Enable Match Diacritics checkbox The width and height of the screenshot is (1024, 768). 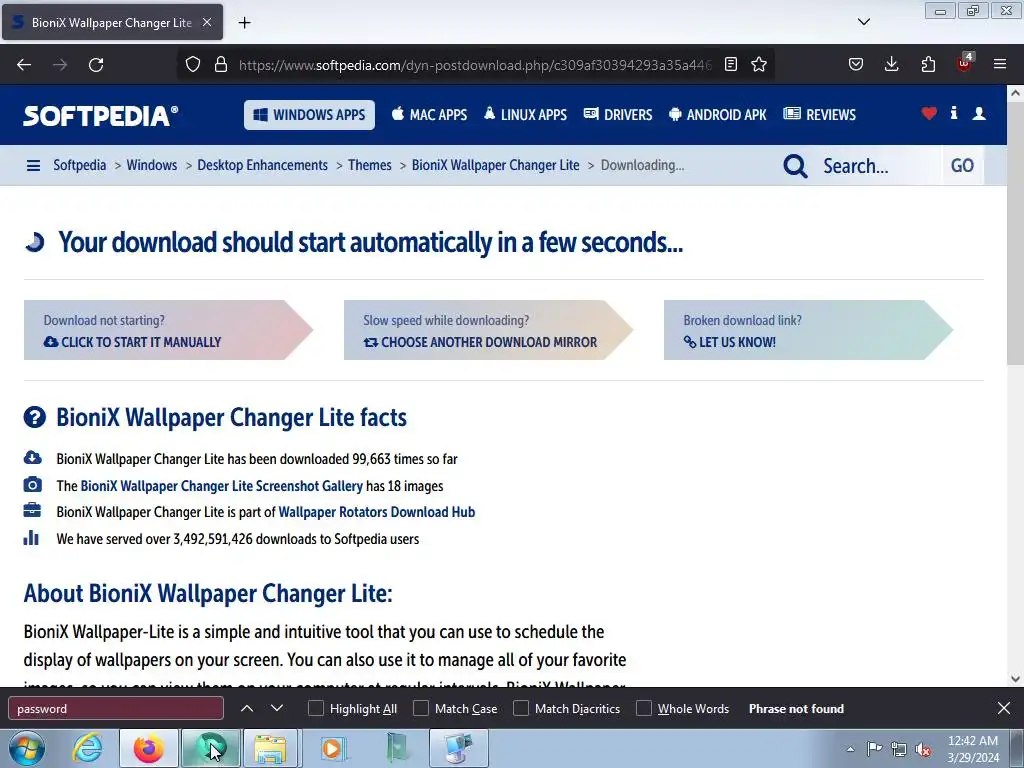pos(520,709)
